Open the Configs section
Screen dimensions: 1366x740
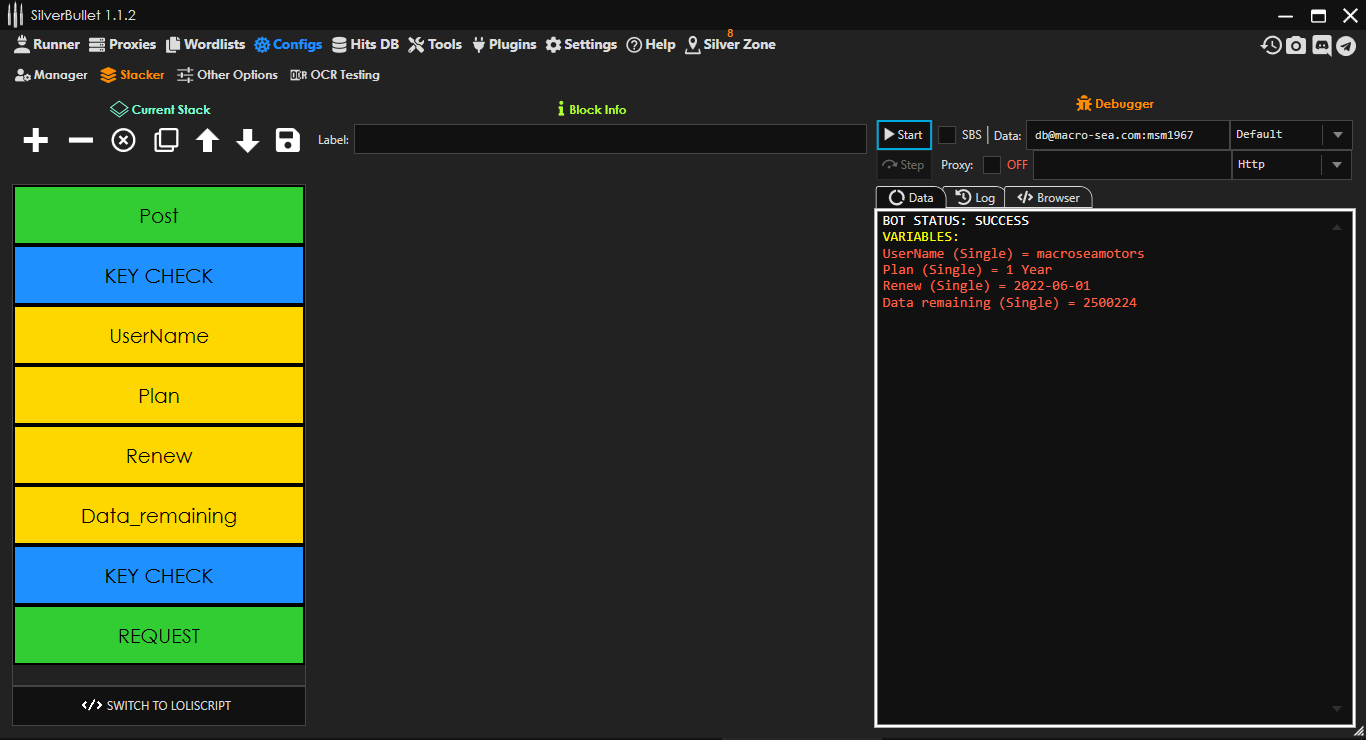(288, 44)
